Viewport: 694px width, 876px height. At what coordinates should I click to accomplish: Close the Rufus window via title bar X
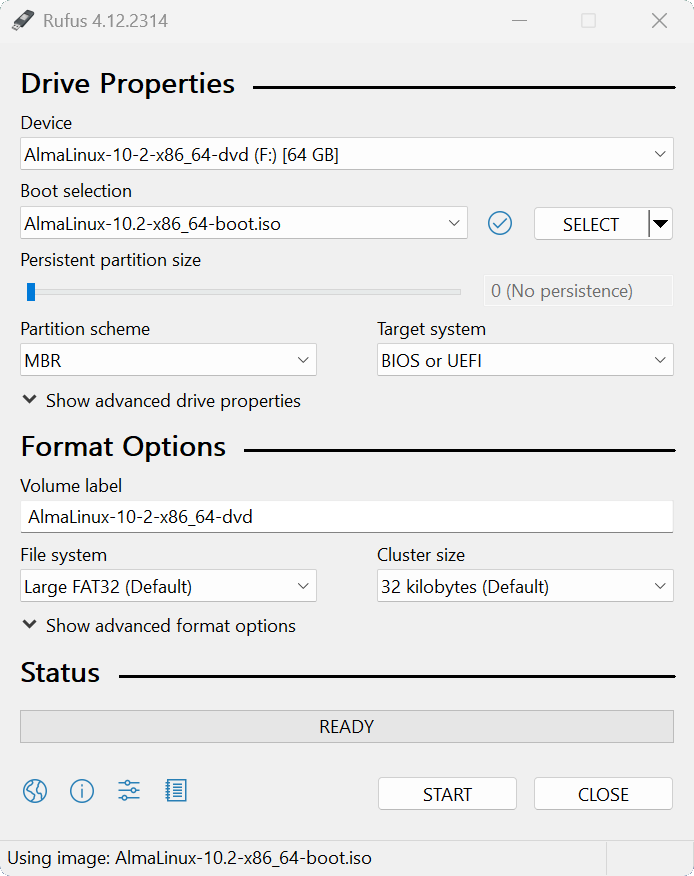(x=659, y=21)
